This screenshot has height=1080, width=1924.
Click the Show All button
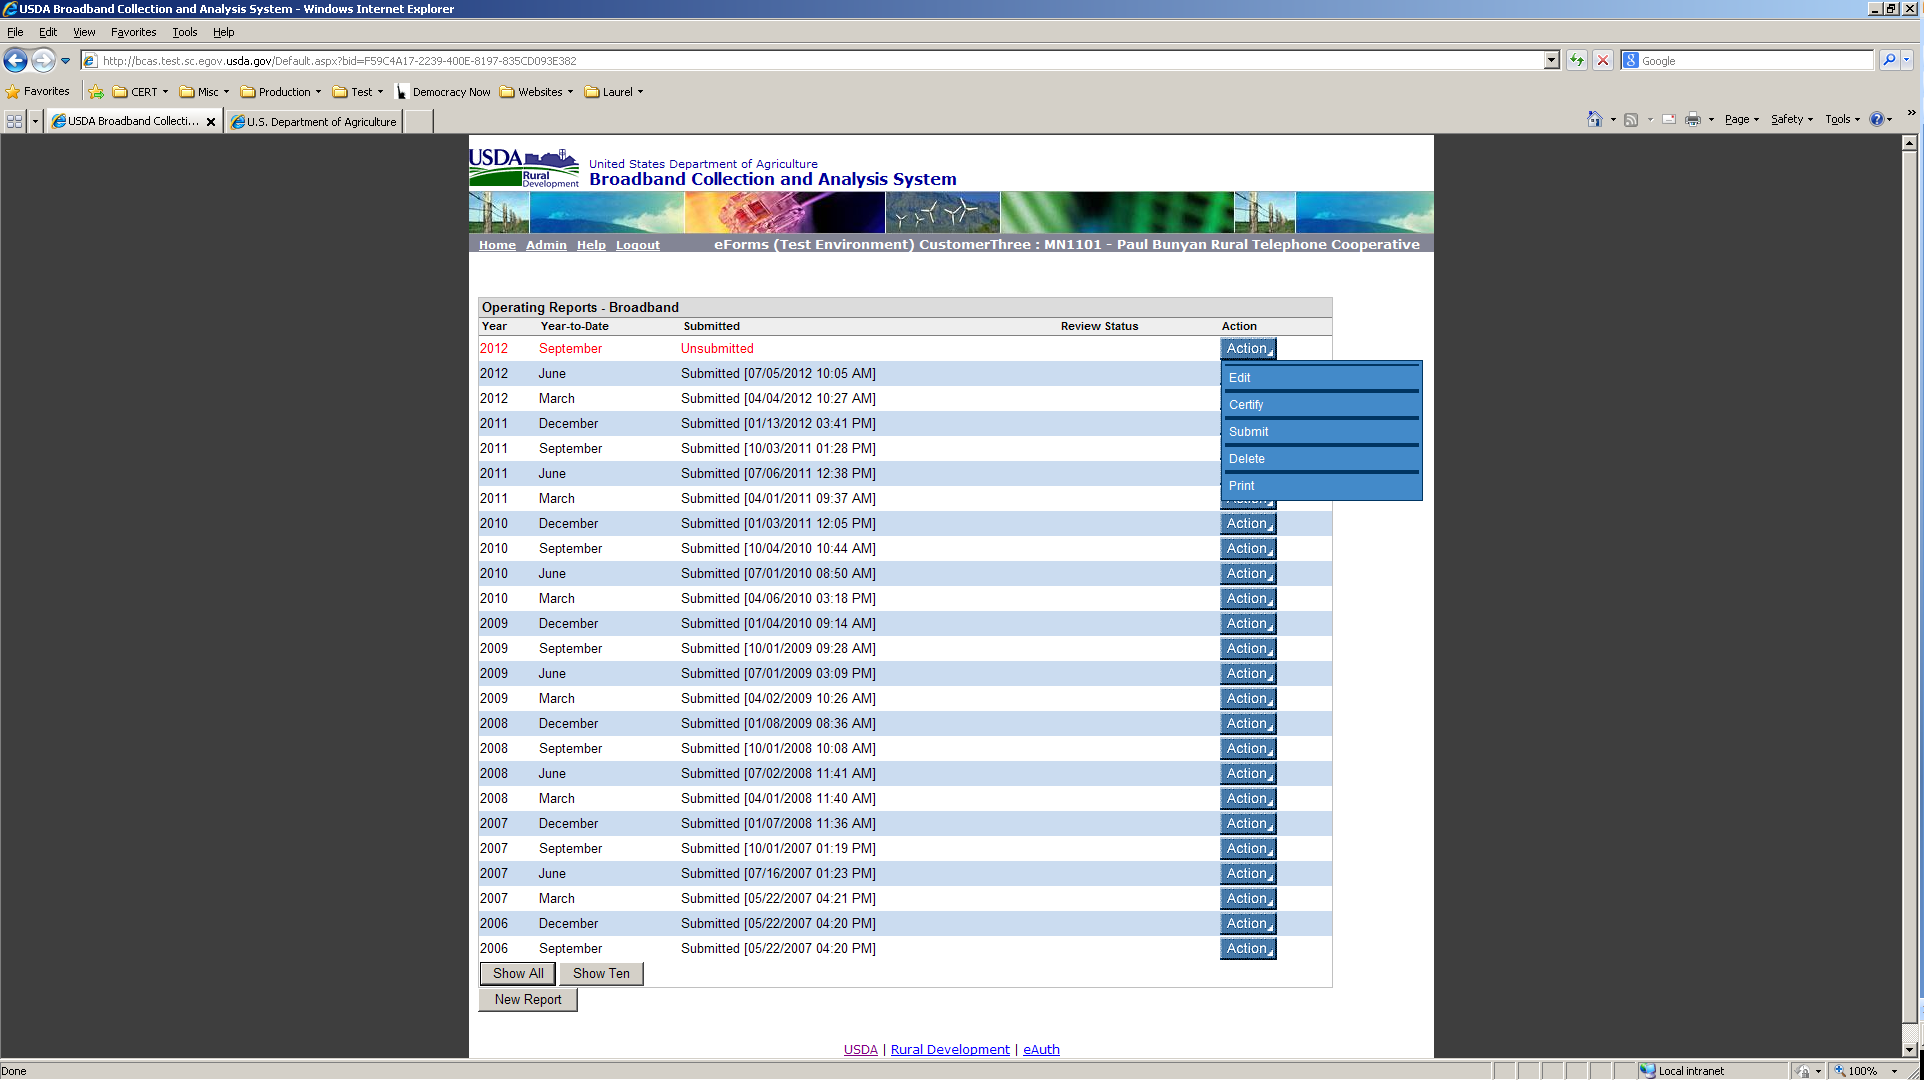pyautogui.click(x=518, y=974)
